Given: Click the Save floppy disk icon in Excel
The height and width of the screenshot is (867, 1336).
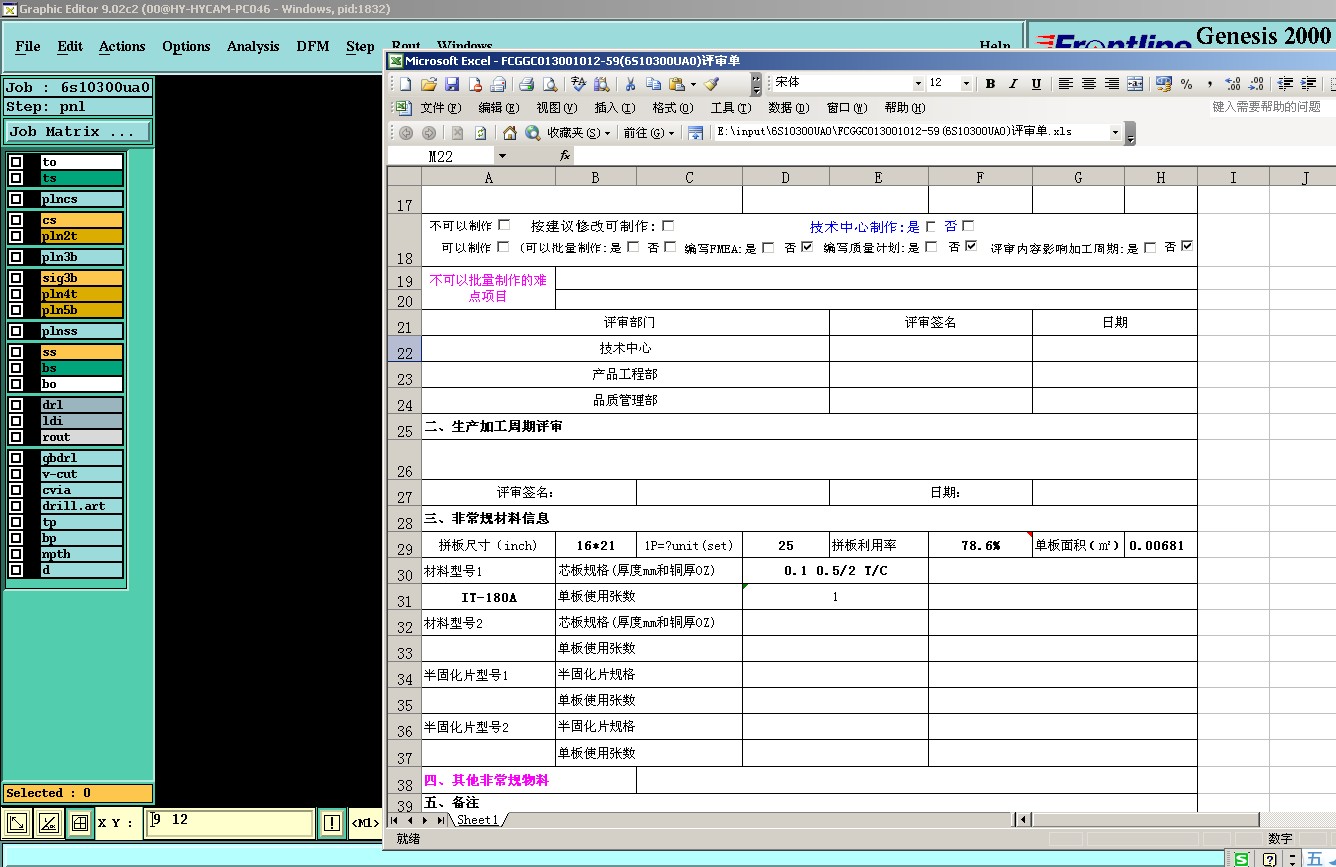Looking at the screenshot, I should pos(452,84).
